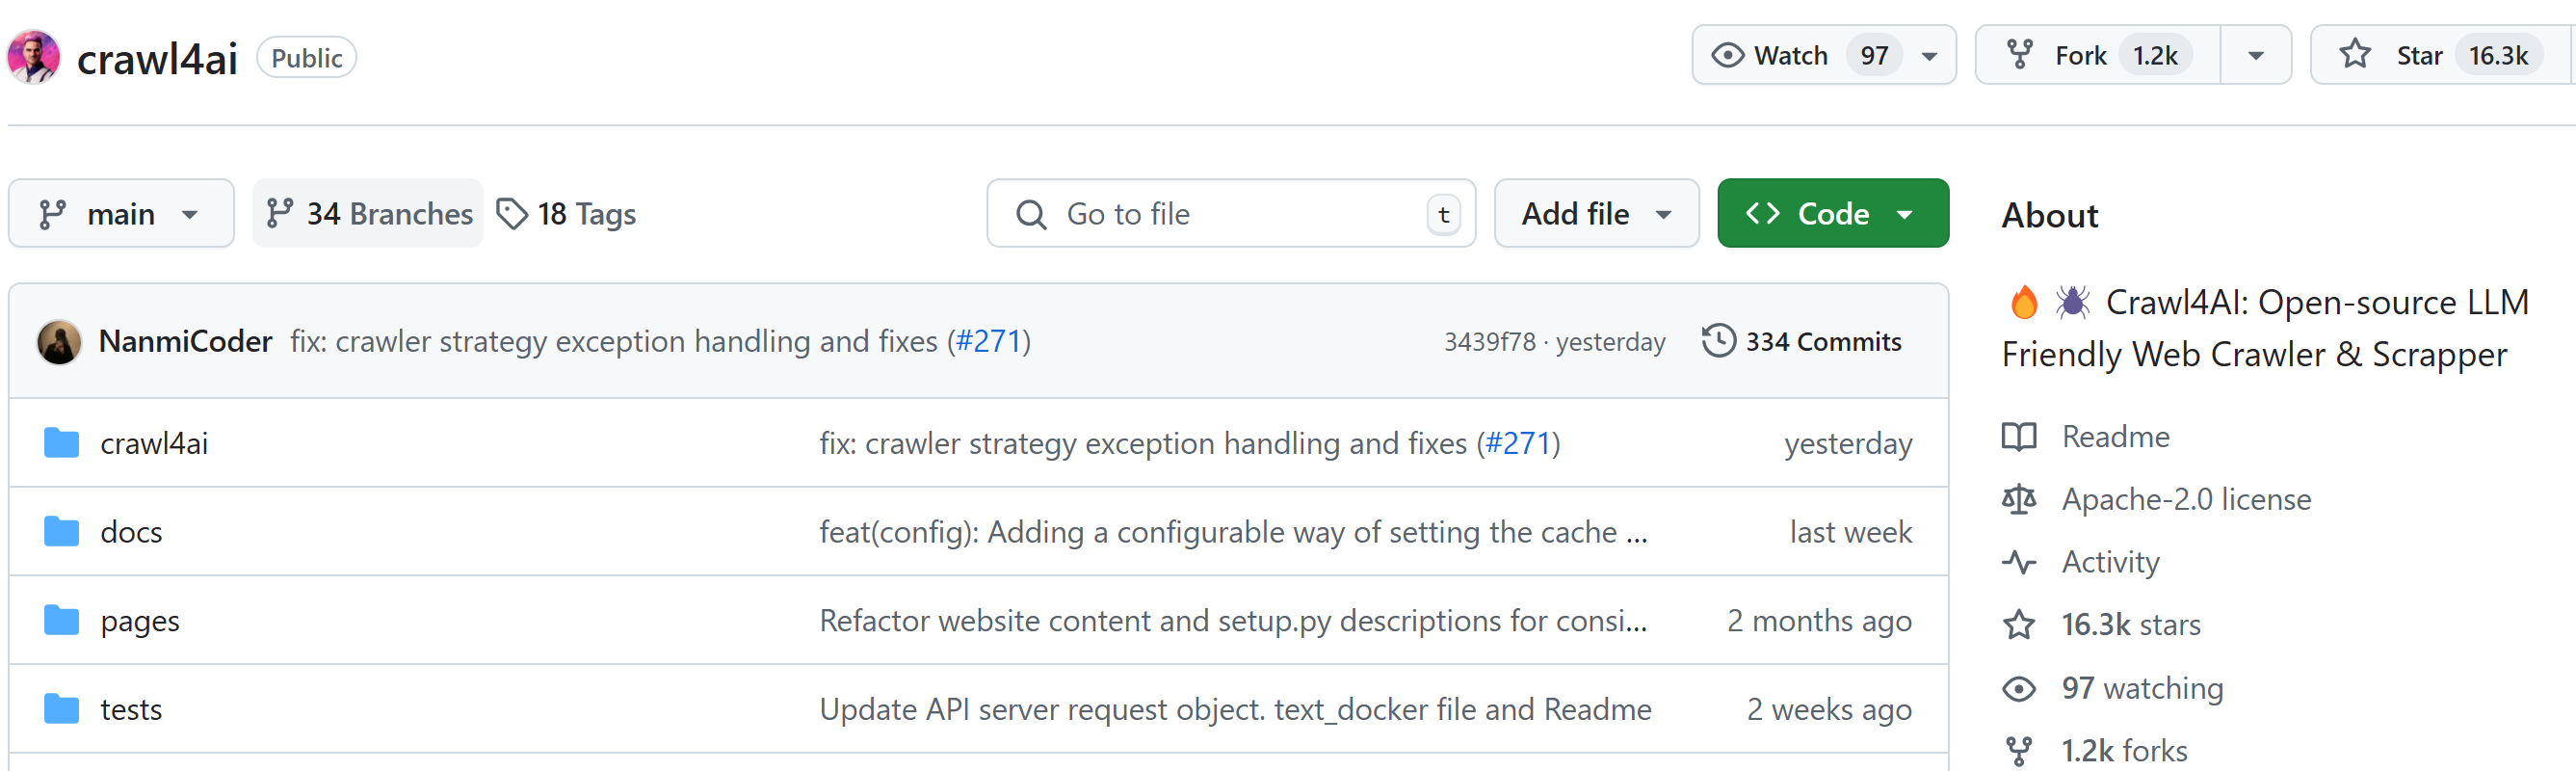The height and width of the screenshot is (771, 2576).
Task: Click the NanmiCoder commit author avatar
Action: pyautogui.click(x=59, y=342)
